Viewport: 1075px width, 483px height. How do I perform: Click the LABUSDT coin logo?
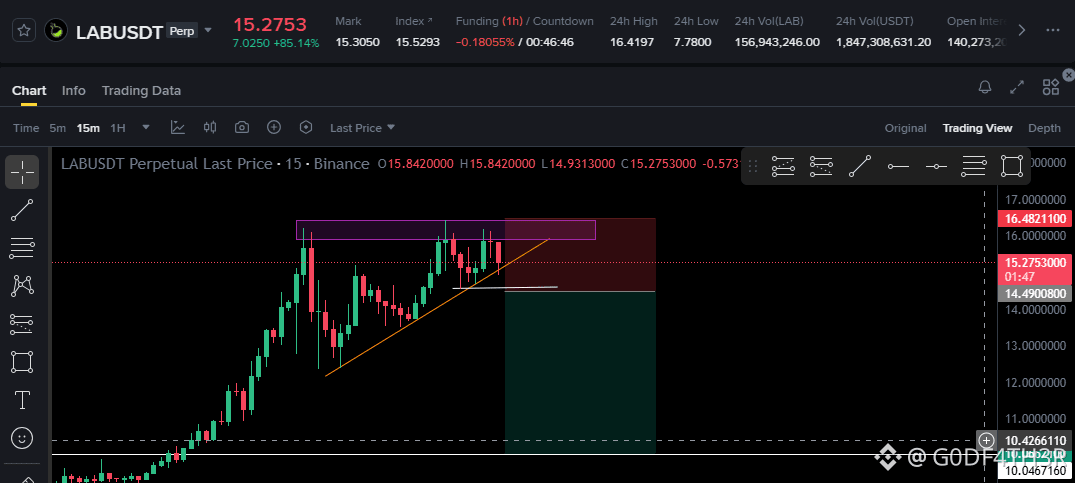[56, 31]
